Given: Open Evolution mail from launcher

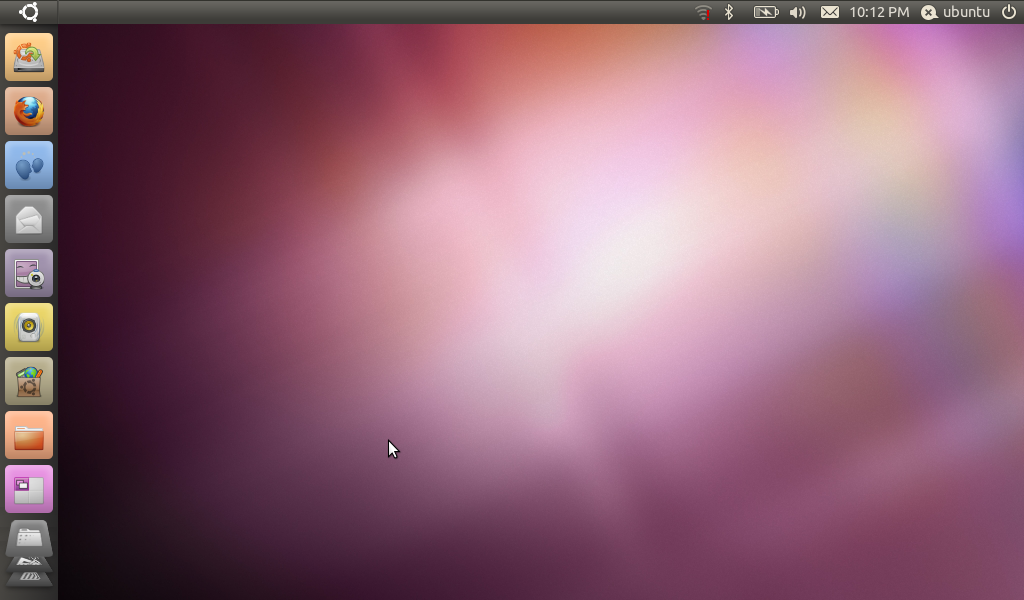Looking at the screenshot, I should pos(29,219).
